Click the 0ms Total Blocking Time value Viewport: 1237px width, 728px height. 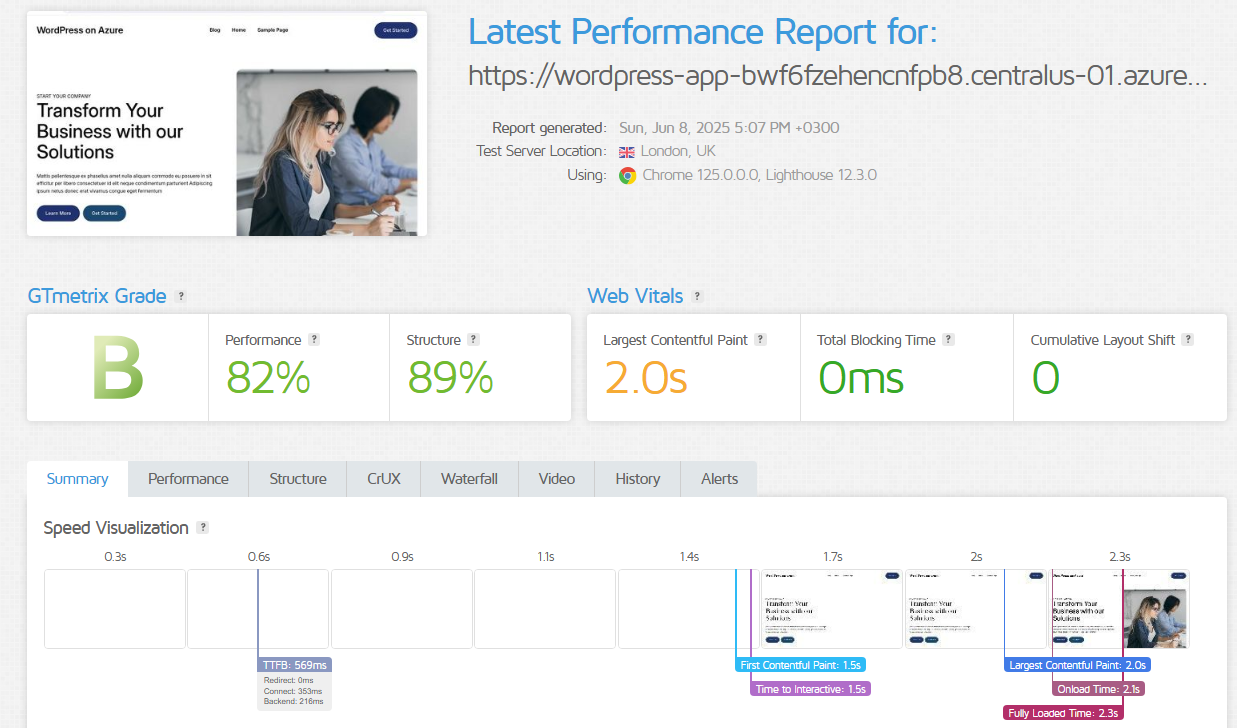(x=861, y=378)
